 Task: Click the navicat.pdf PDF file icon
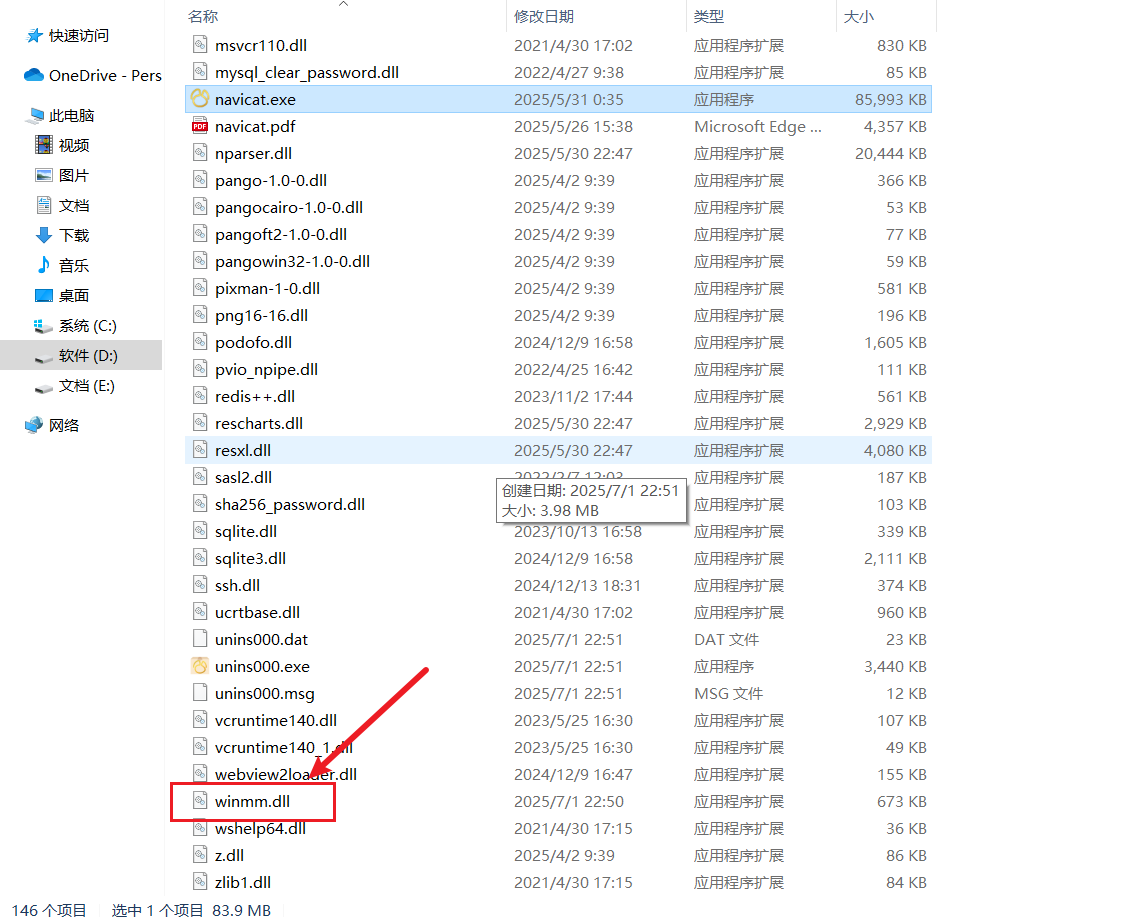199,126
